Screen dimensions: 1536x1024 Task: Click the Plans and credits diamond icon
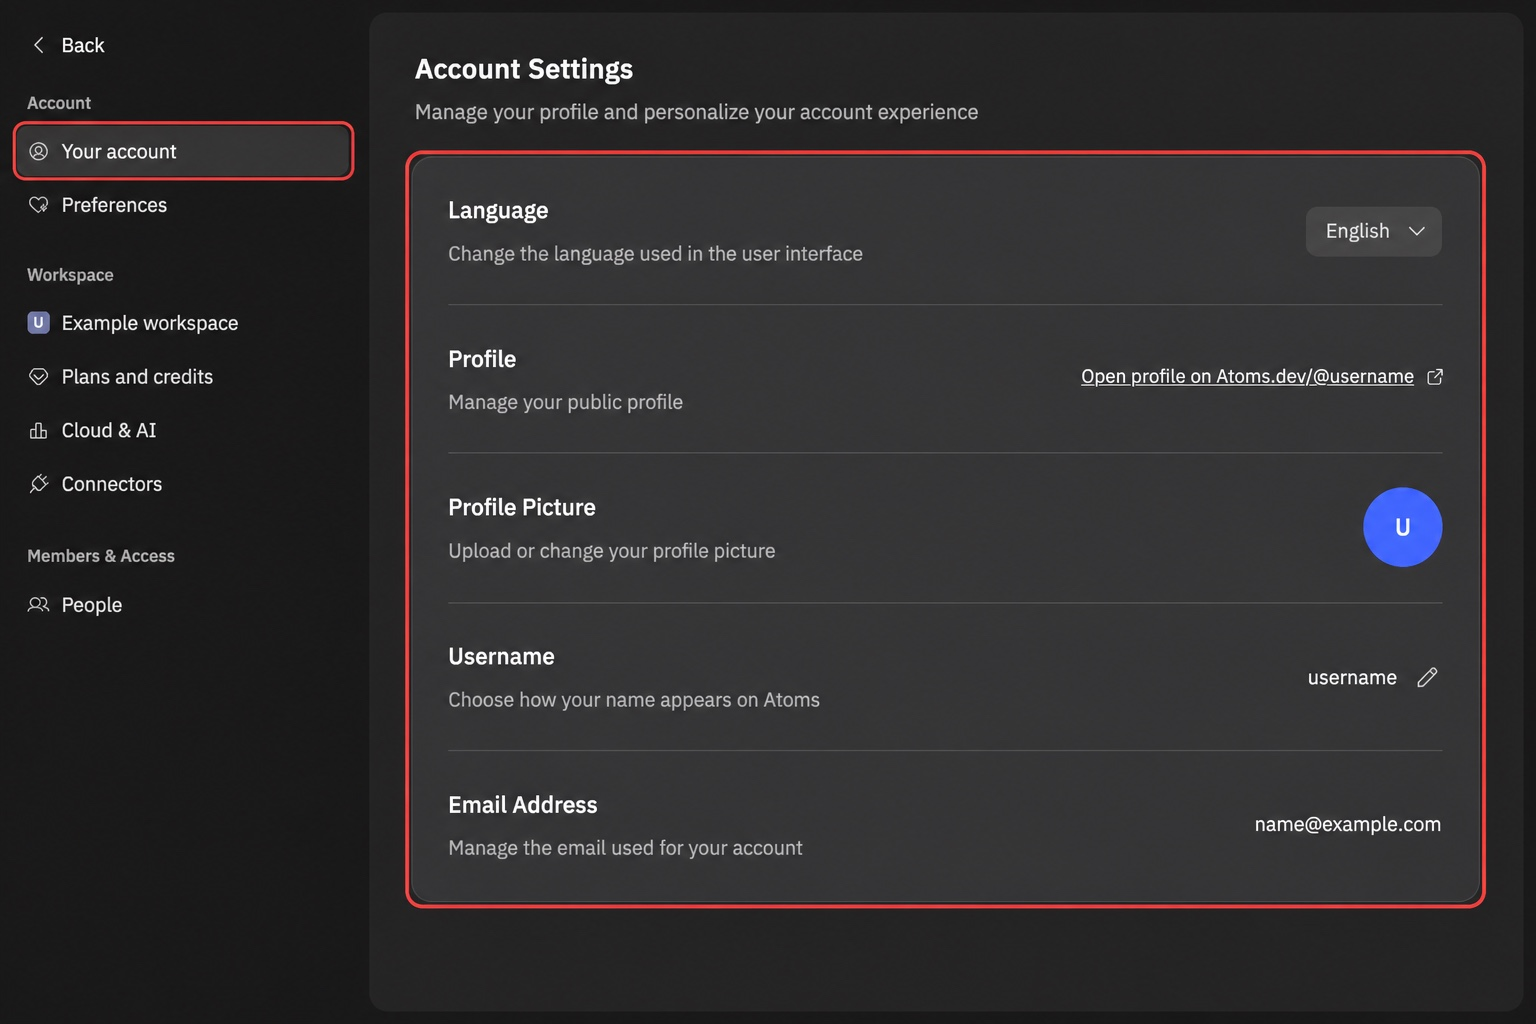coord(38,377)
